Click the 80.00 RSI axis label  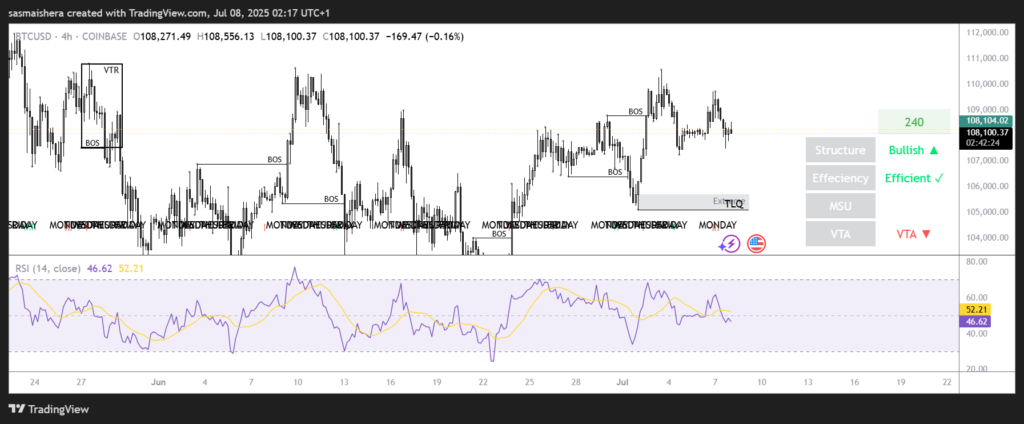977,261
